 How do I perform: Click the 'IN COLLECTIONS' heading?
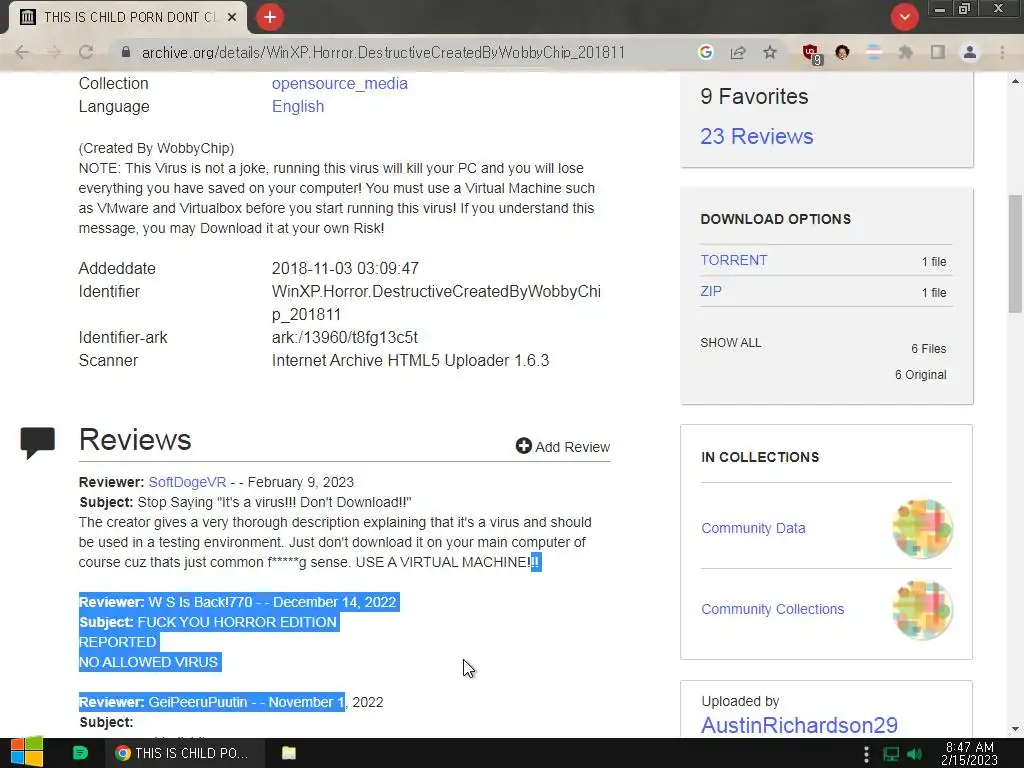(760, 457)
